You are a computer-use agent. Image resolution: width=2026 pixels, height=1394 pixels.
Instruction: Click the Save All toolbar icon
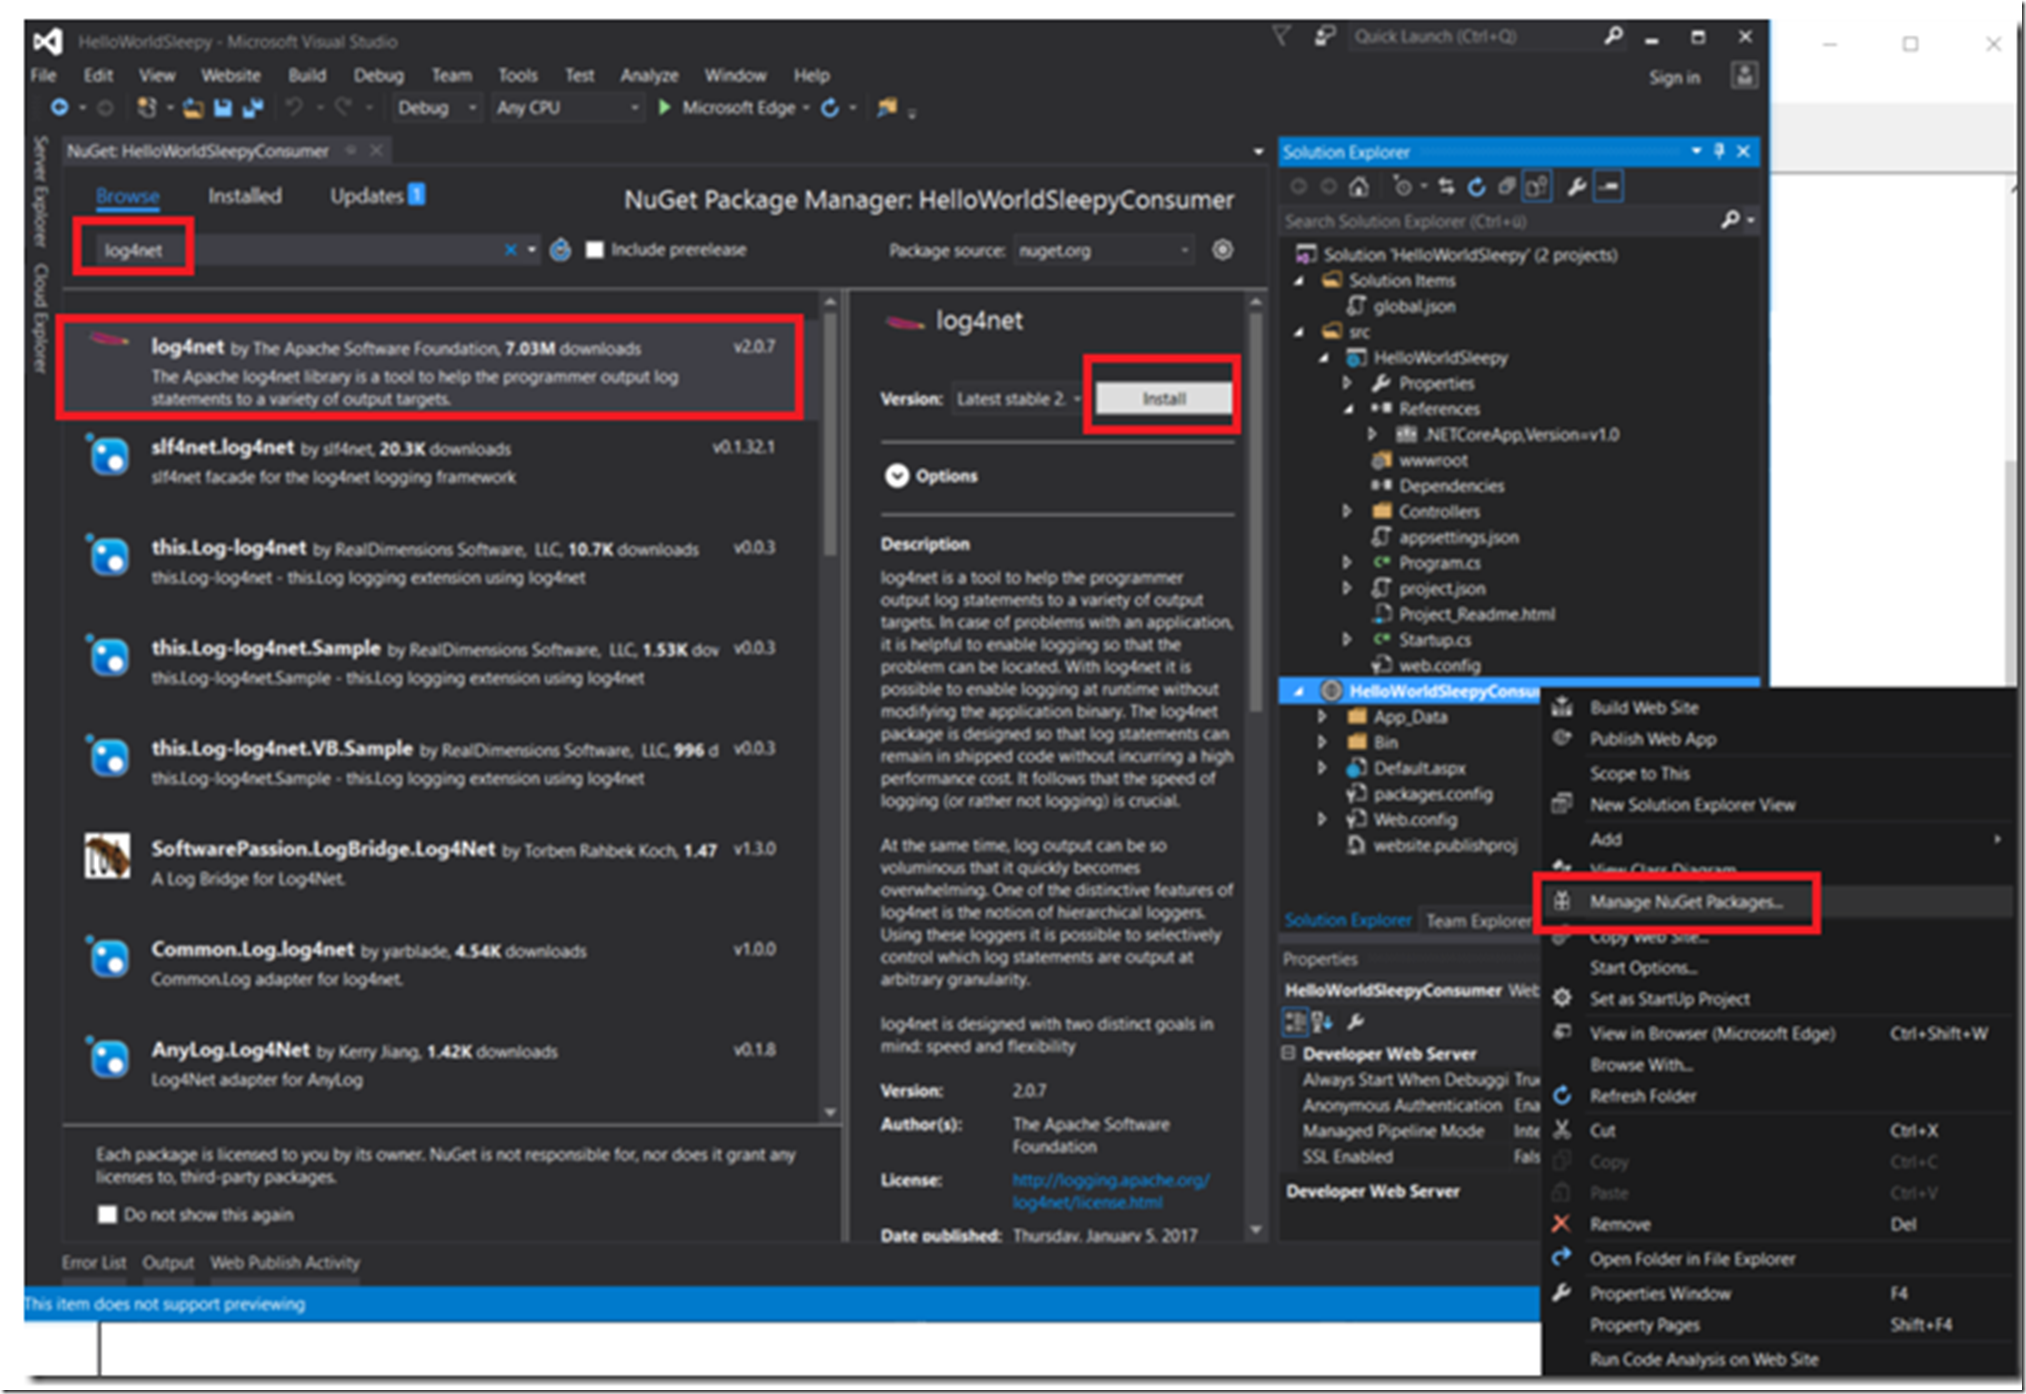click(253, 108)
